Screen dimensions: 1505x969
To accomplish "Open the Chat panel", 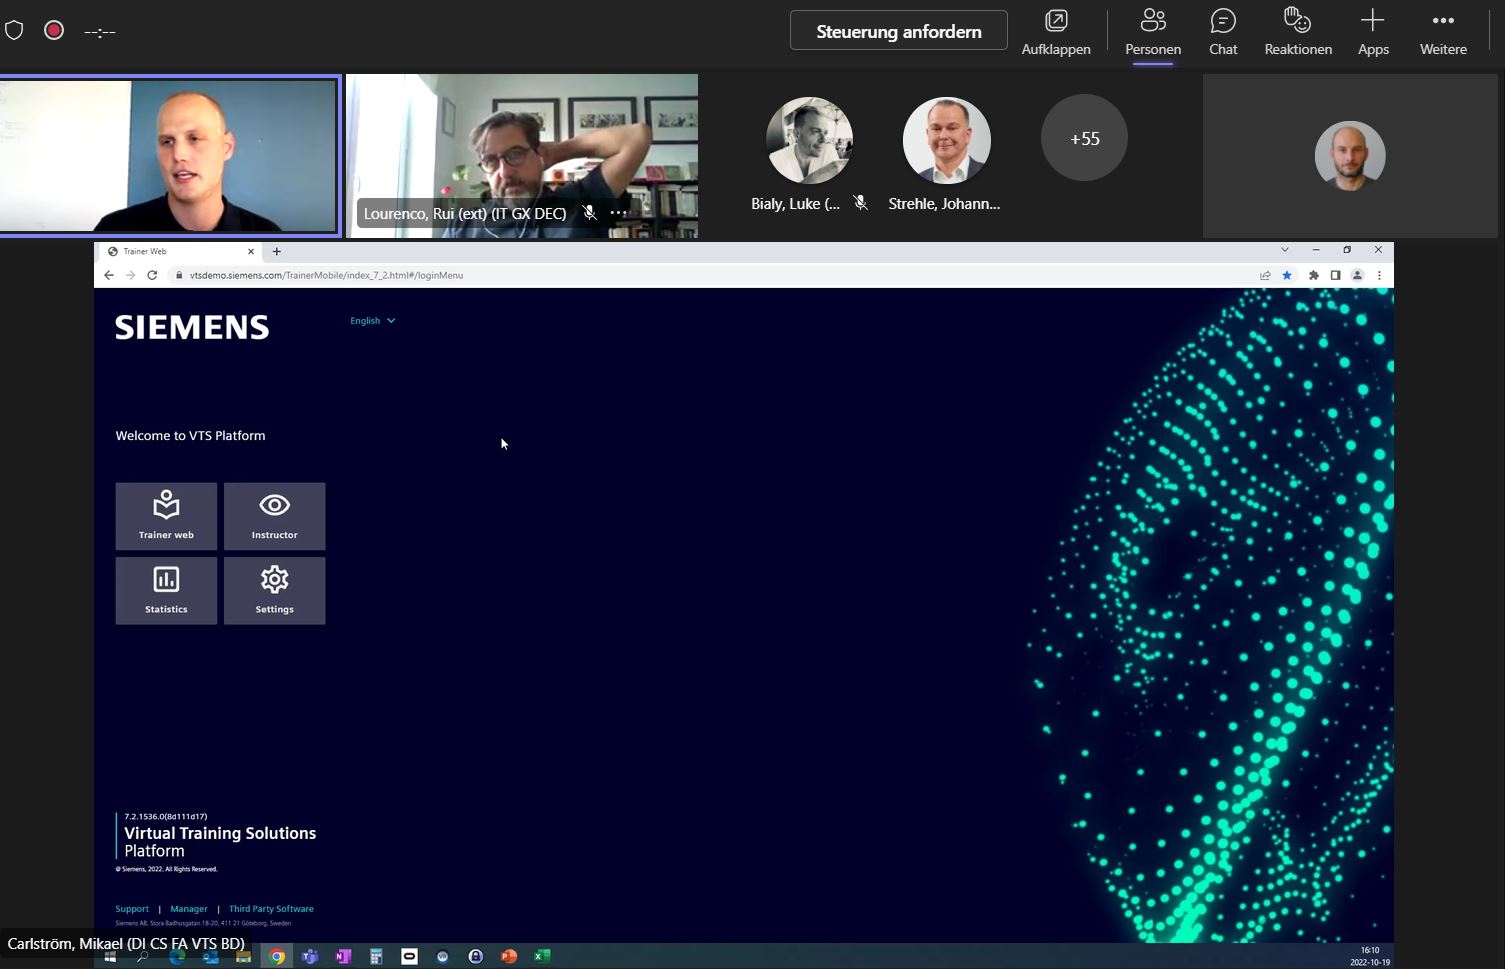I will (1222, 32).
